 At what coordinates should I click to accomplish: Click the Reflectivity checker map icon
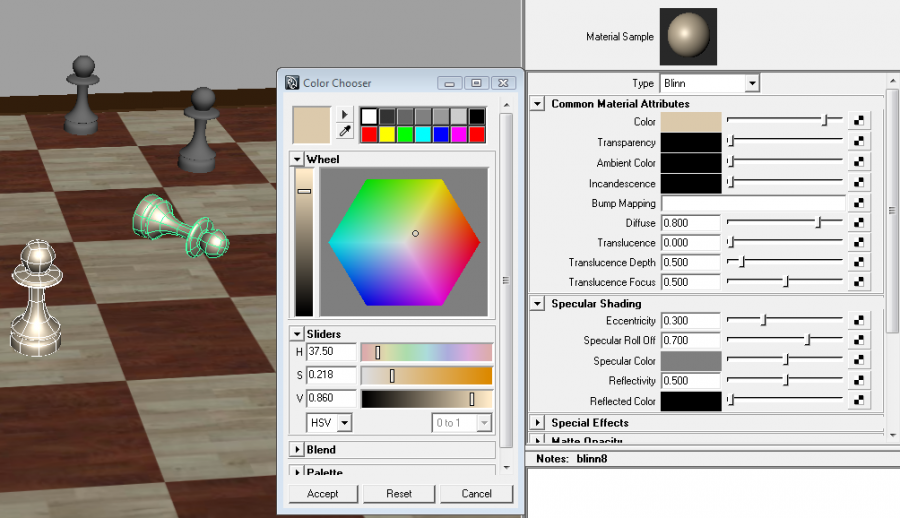(x=859, y=381)
